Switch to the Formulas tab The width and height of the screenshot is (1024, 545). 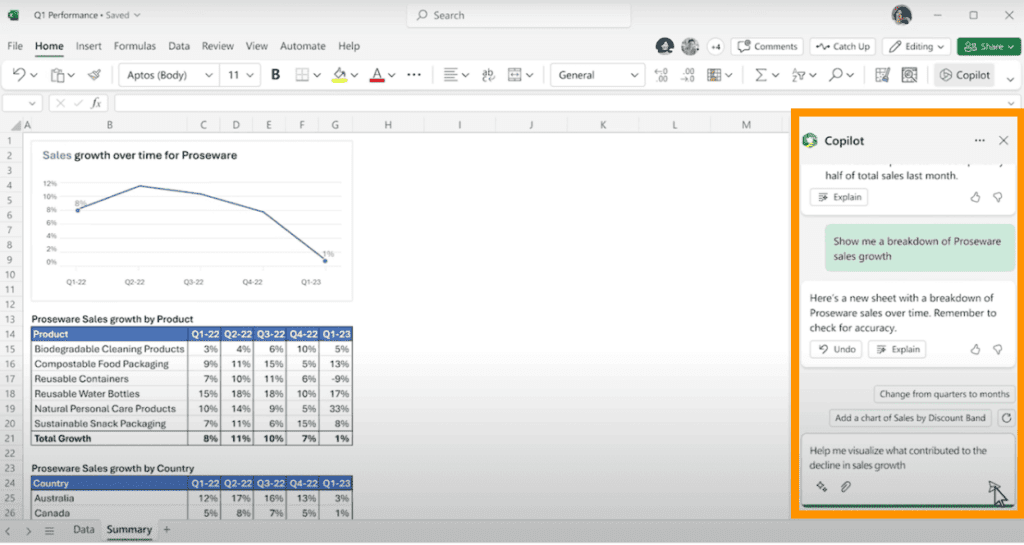tap(135, 46)
